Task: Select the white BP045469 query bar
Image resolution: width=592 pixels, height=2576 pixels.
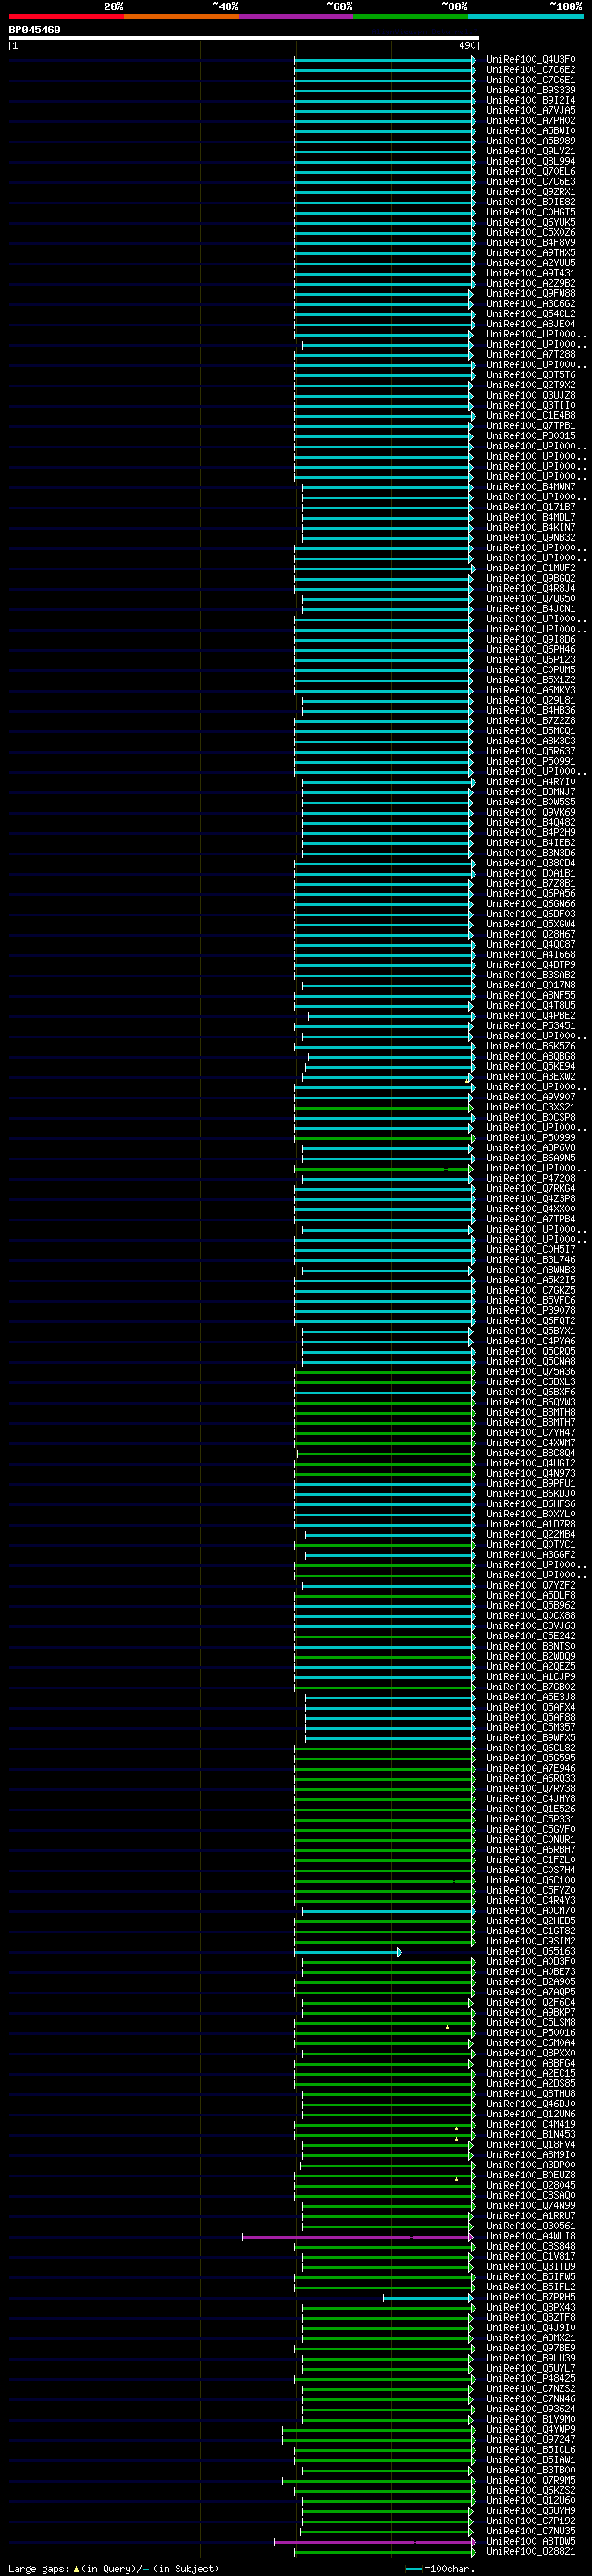Action: tap(244, 38)
